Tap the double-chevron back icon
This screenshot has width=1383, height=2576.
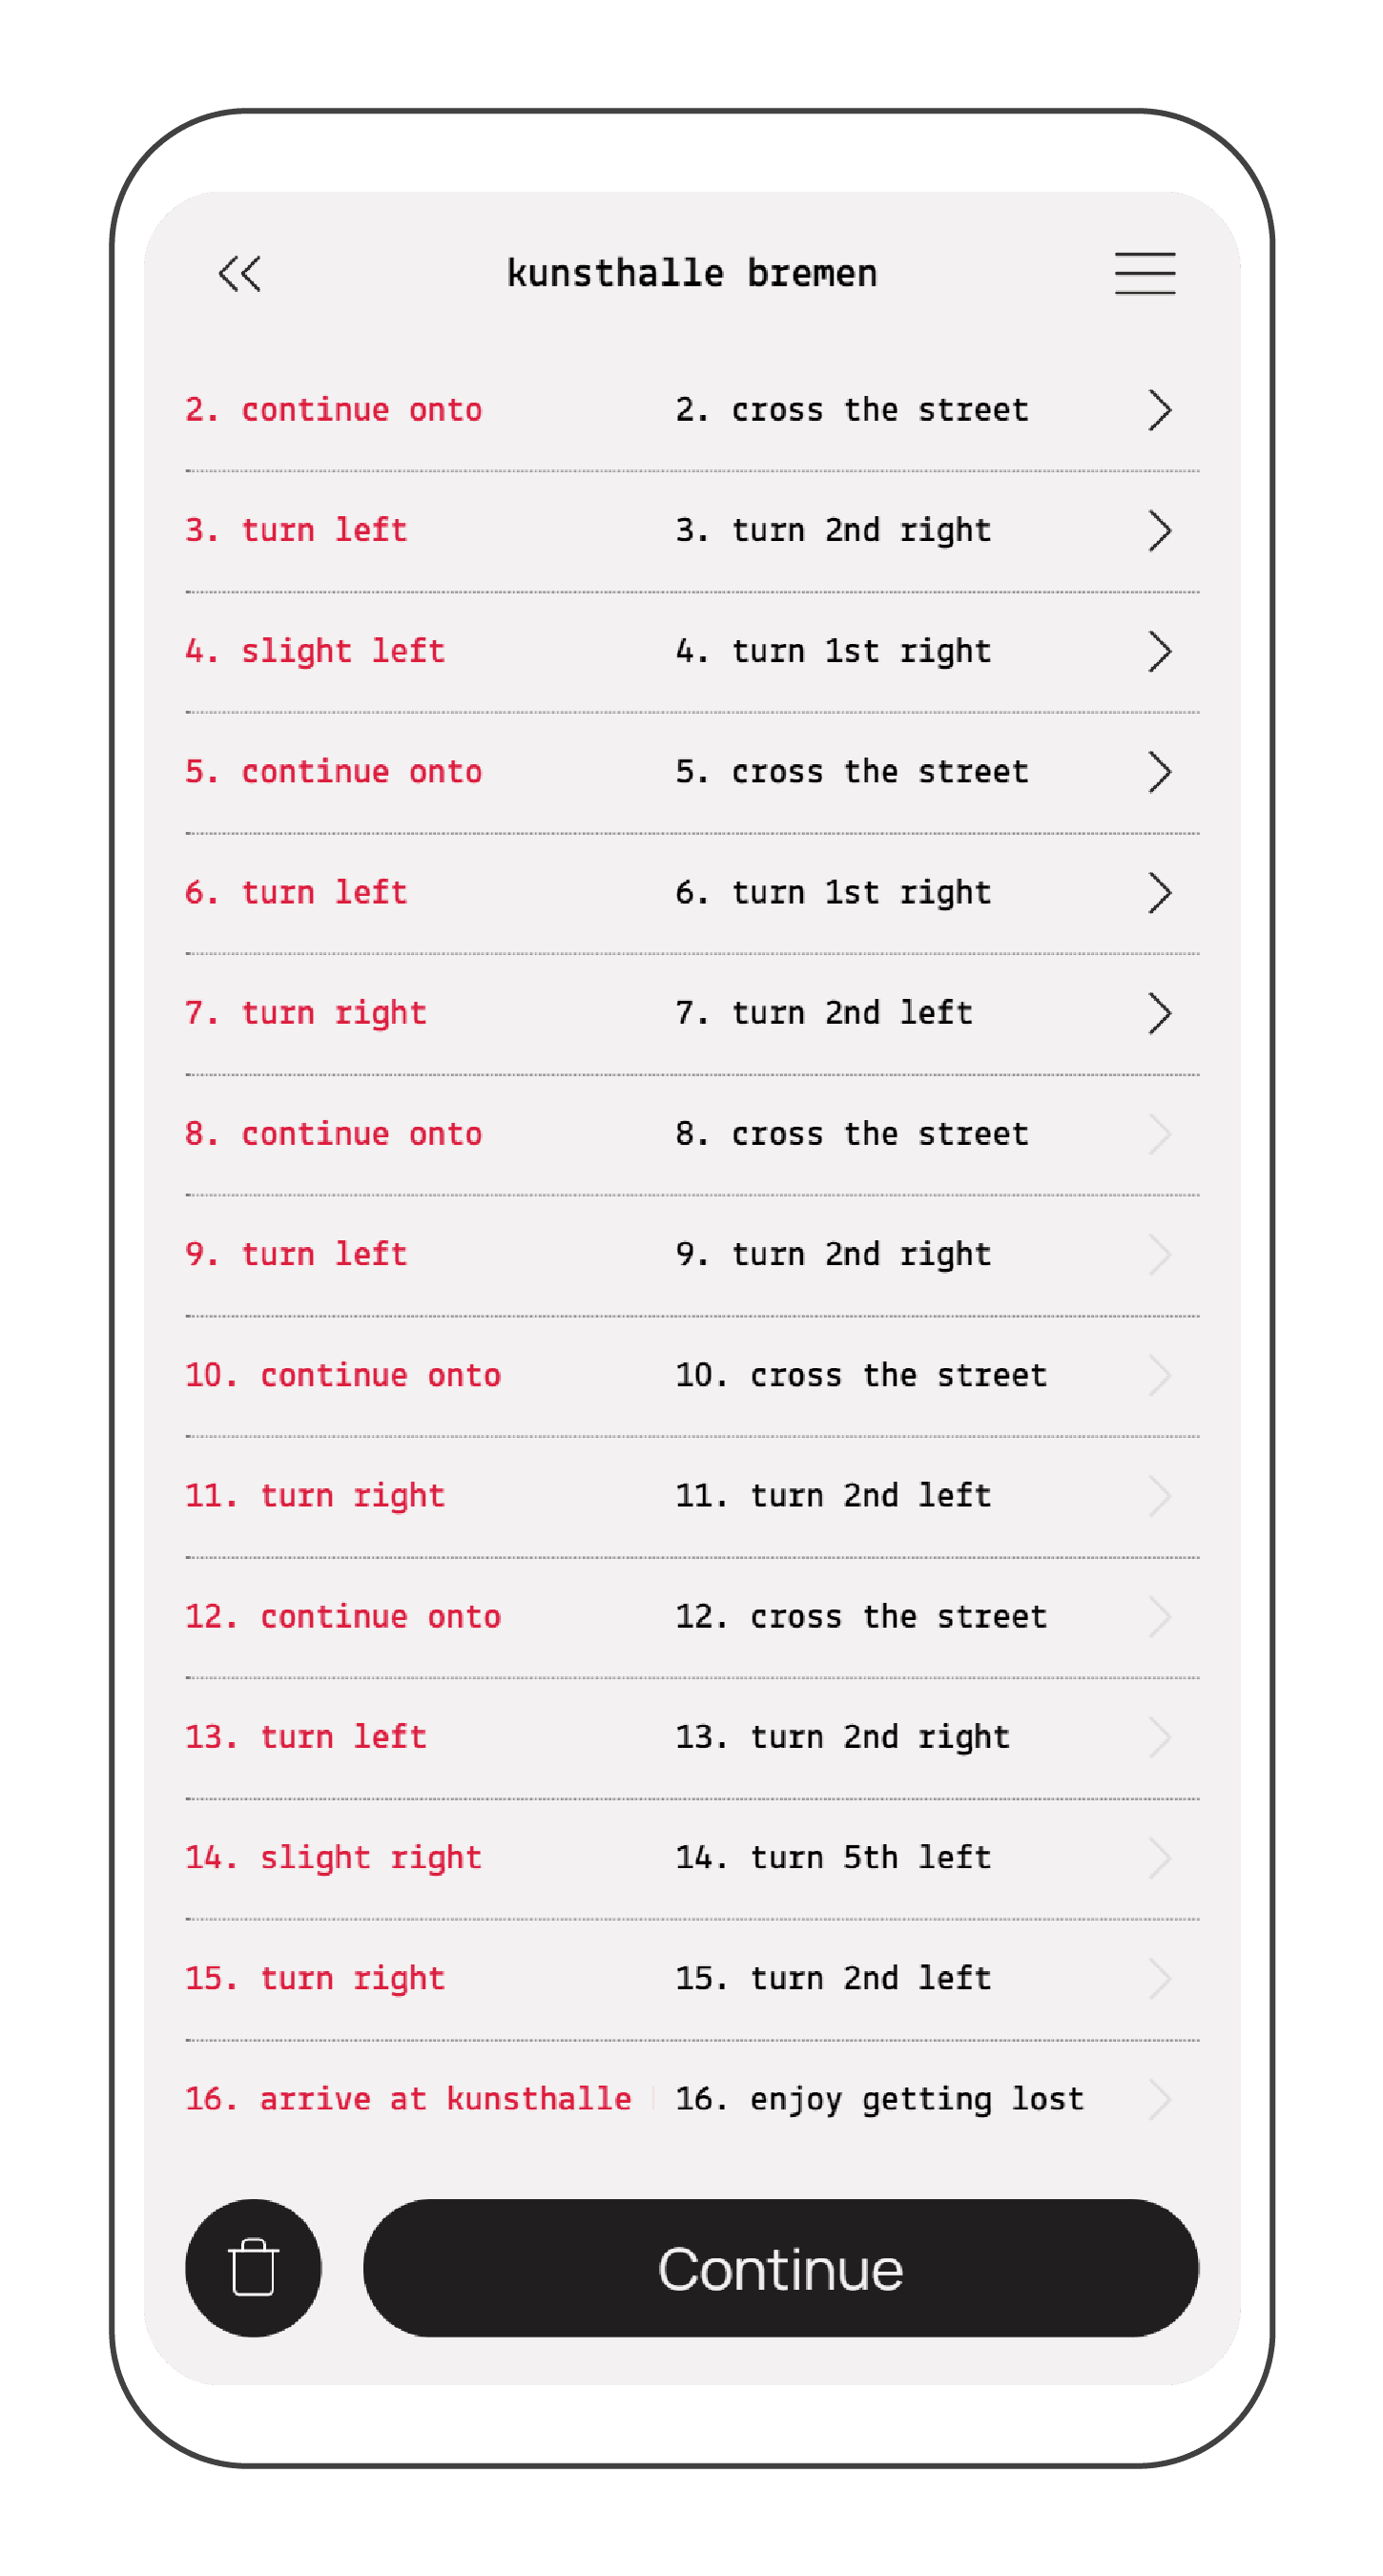(240, 273)
